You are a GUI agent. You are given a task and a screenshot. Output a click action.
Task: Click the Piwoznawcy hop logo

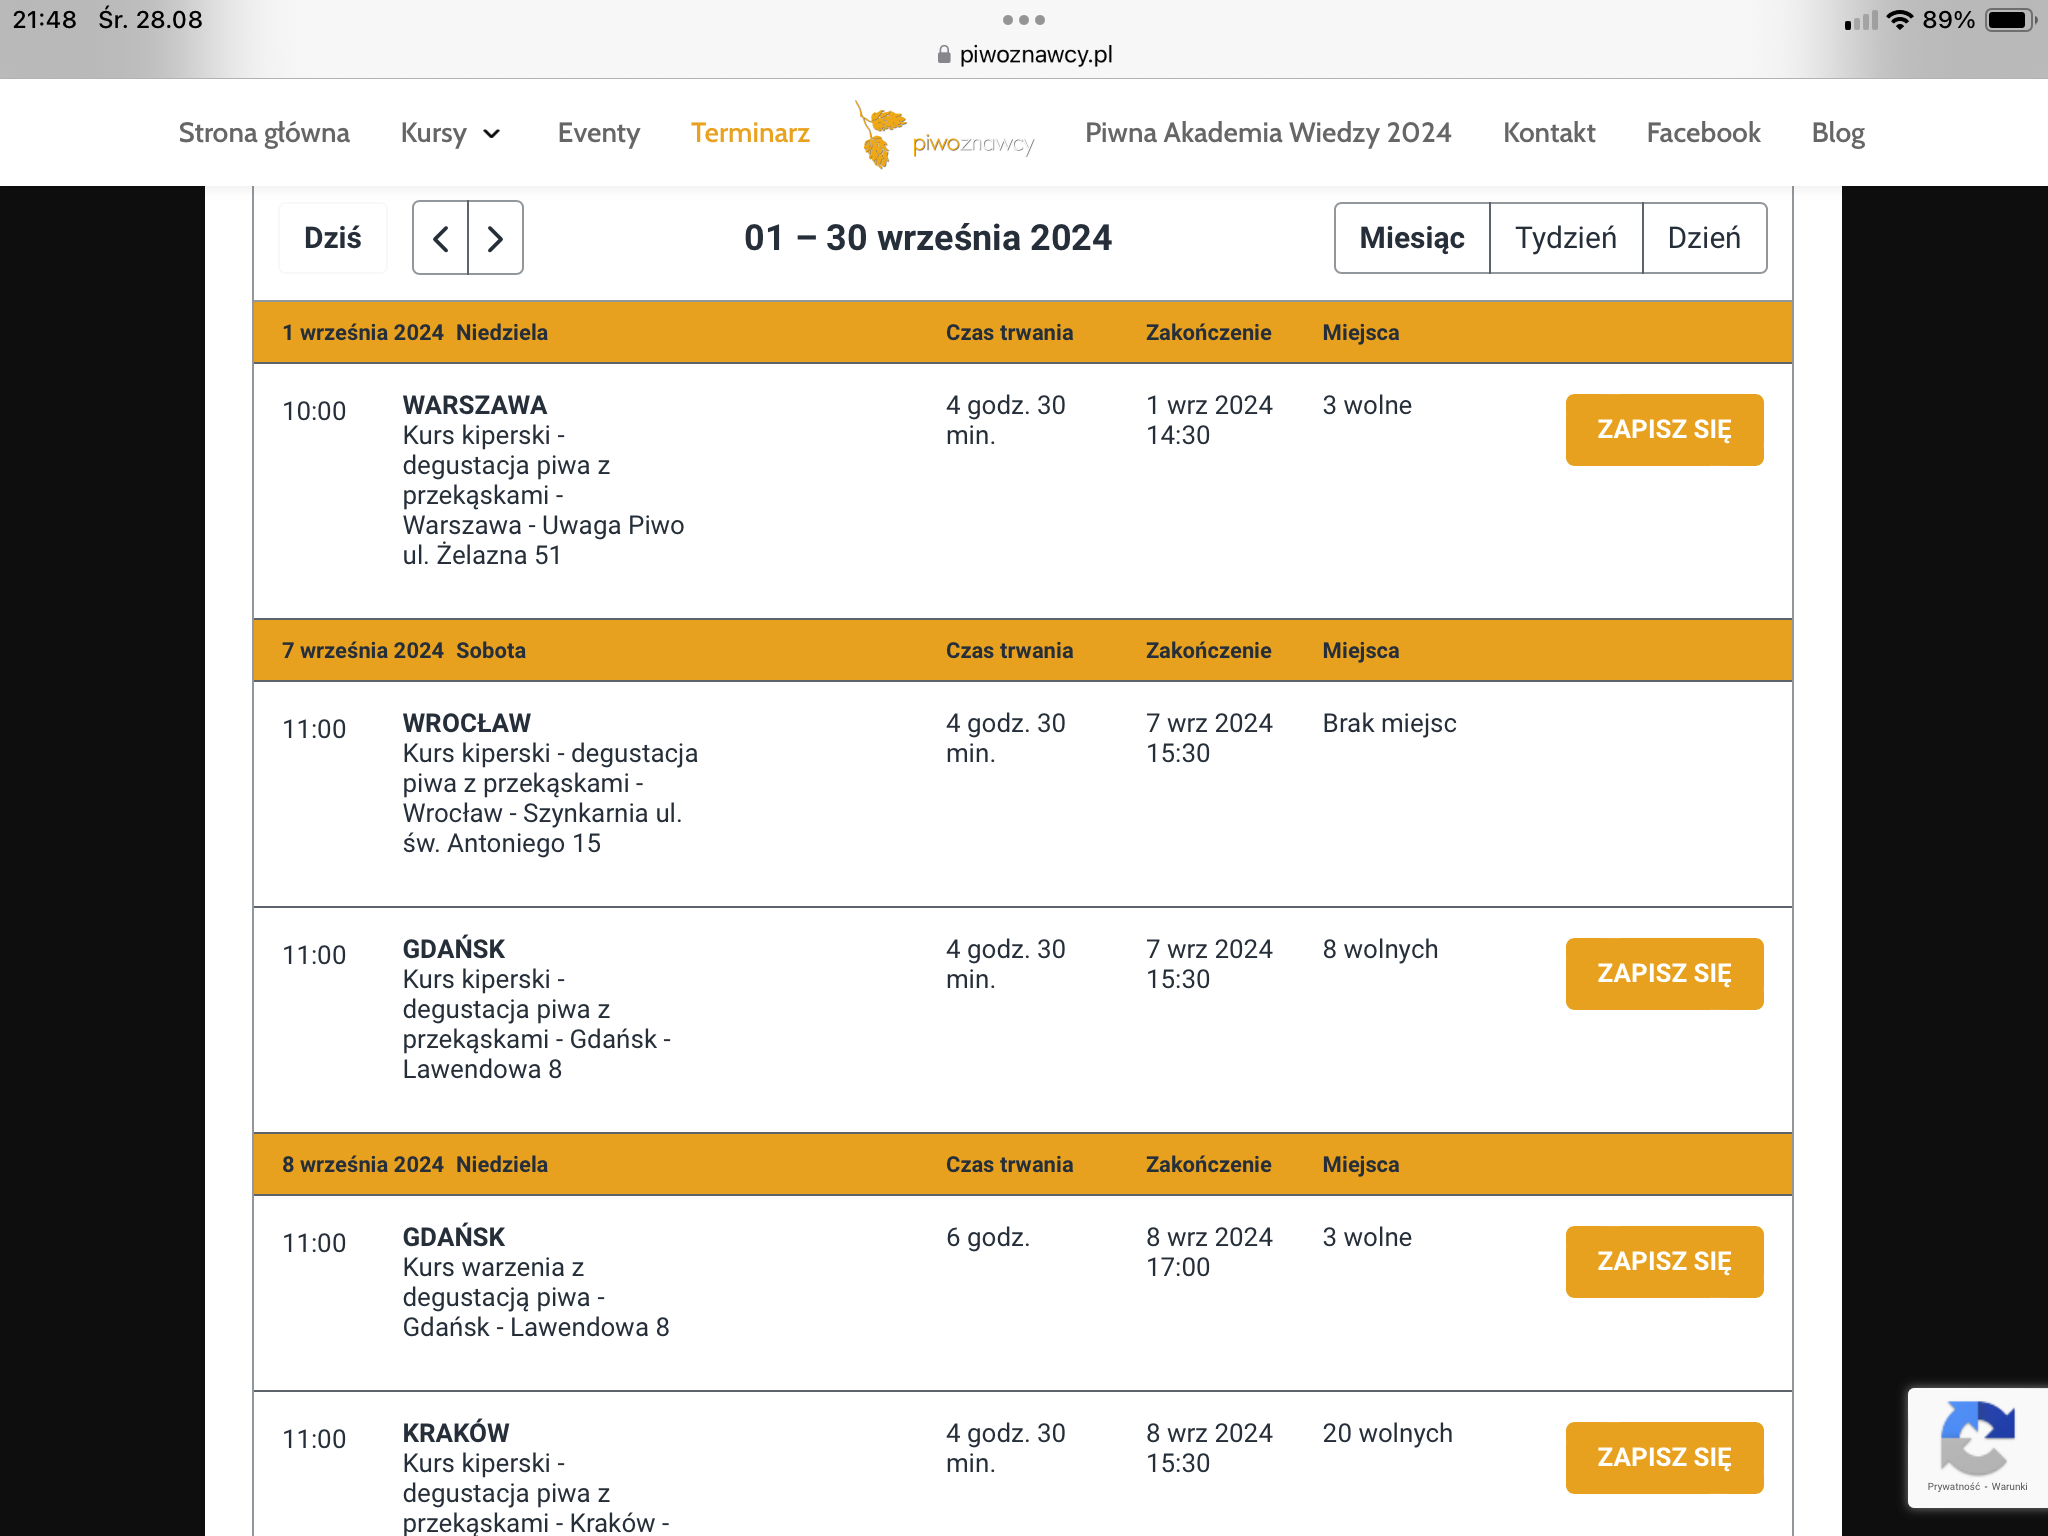tap(945, 135)
